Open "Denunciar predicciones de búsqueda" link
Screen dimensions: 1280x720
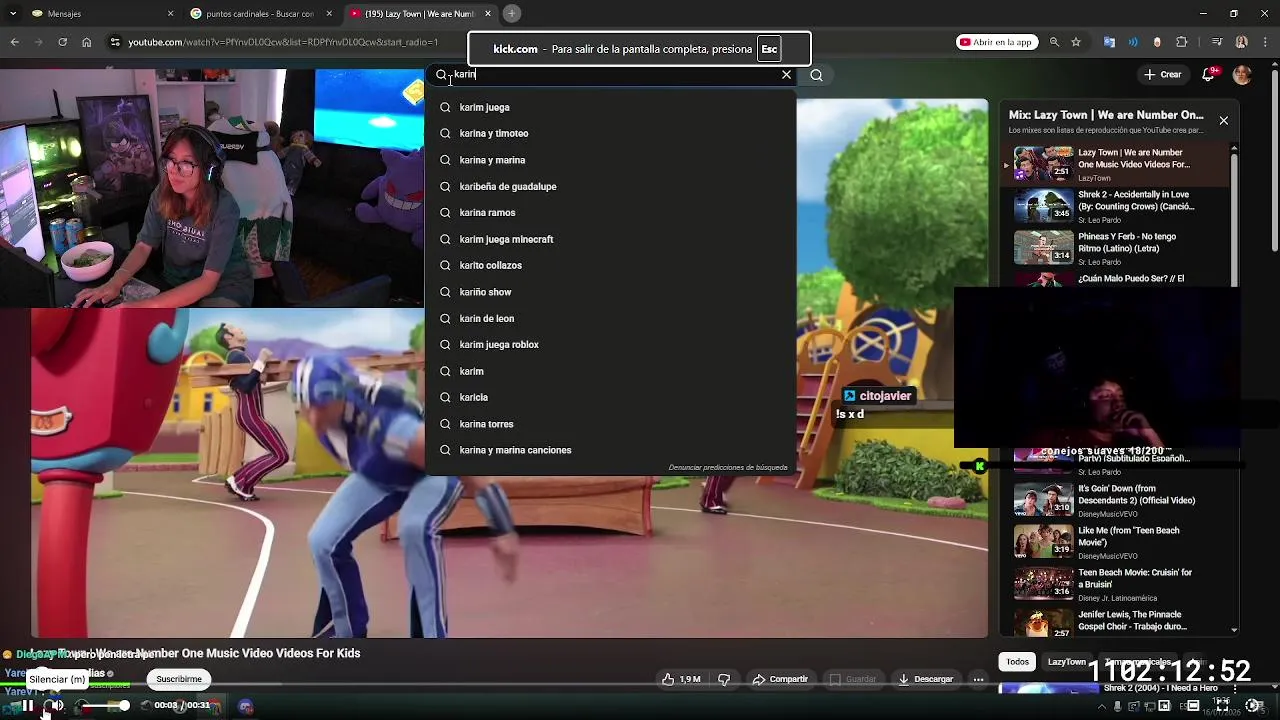[728, 467]
